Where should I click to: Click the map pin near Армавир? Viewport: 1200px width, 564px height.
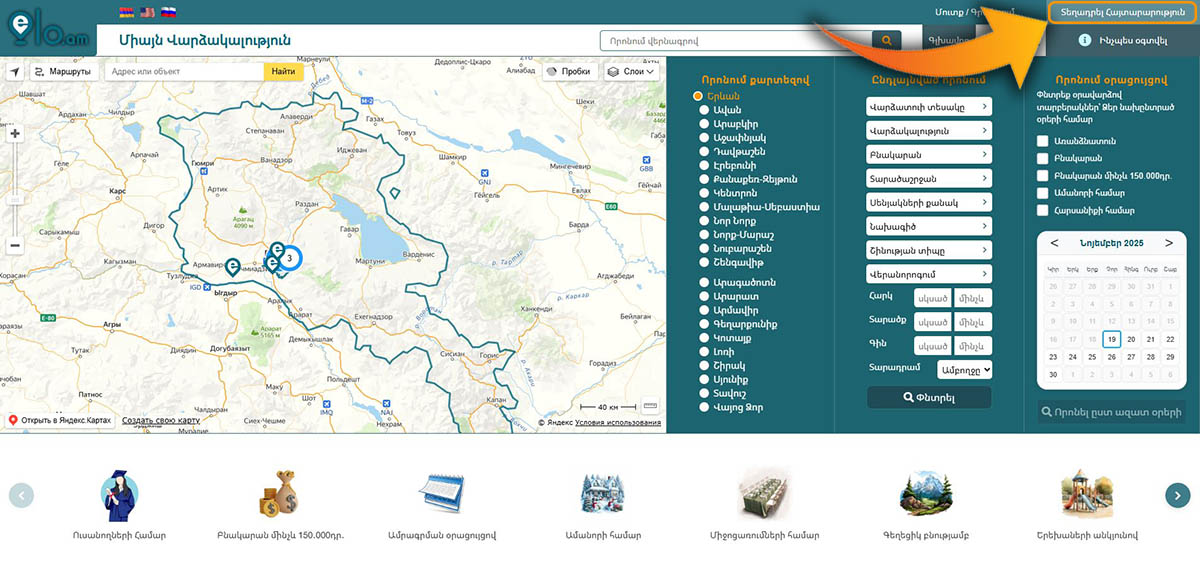click(232, 267)
